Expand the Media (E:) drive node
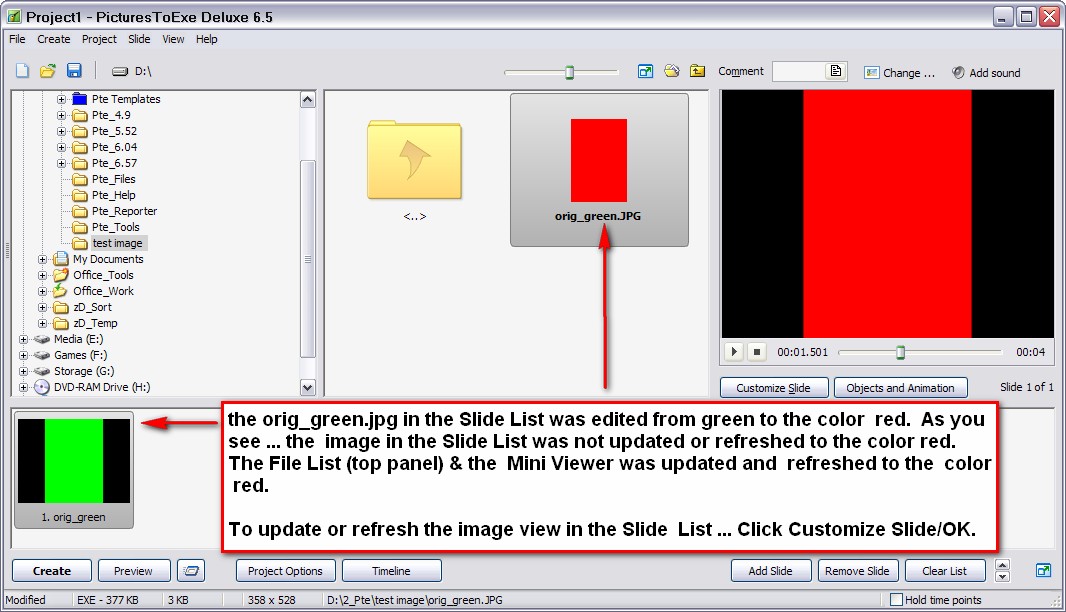Image resolution: width=1066 pixels, height=612 pixels. click(24, 339)
